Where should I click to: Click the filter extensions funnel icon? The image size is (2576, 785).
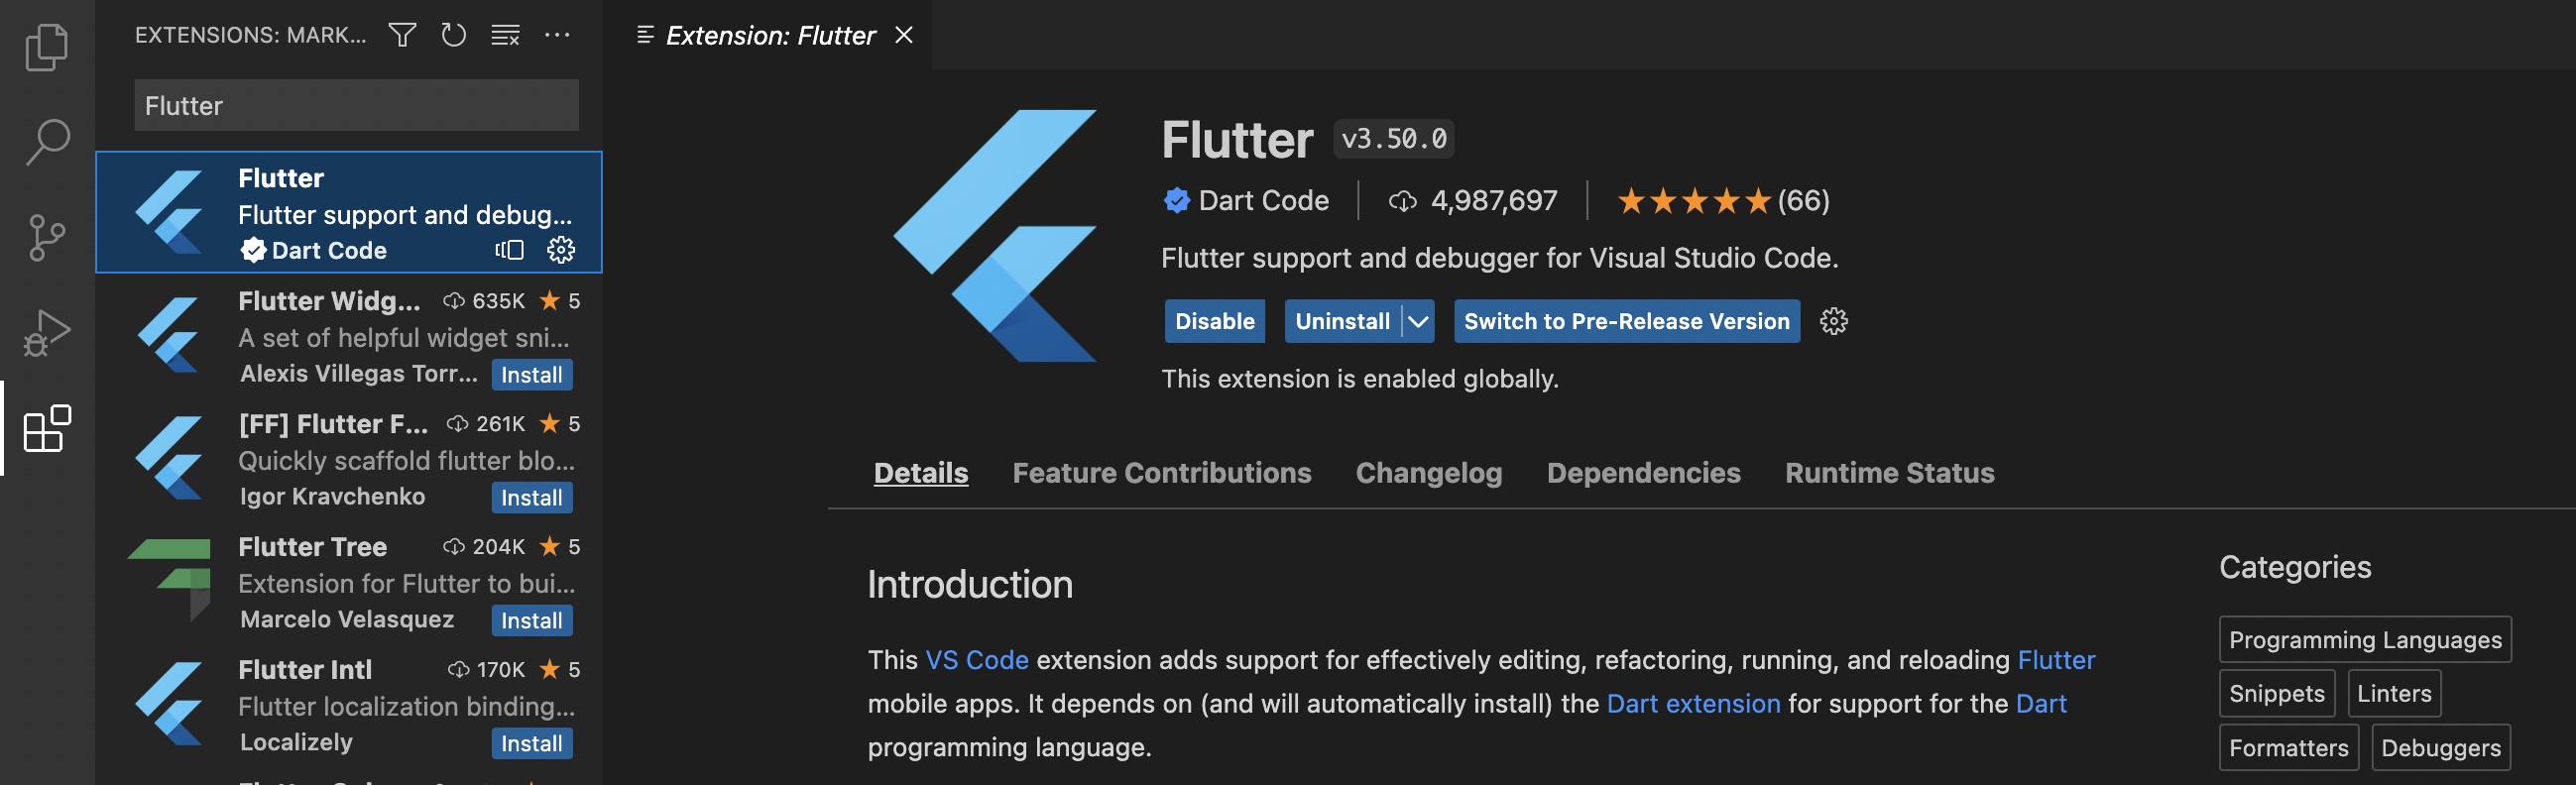click(402, 35)
